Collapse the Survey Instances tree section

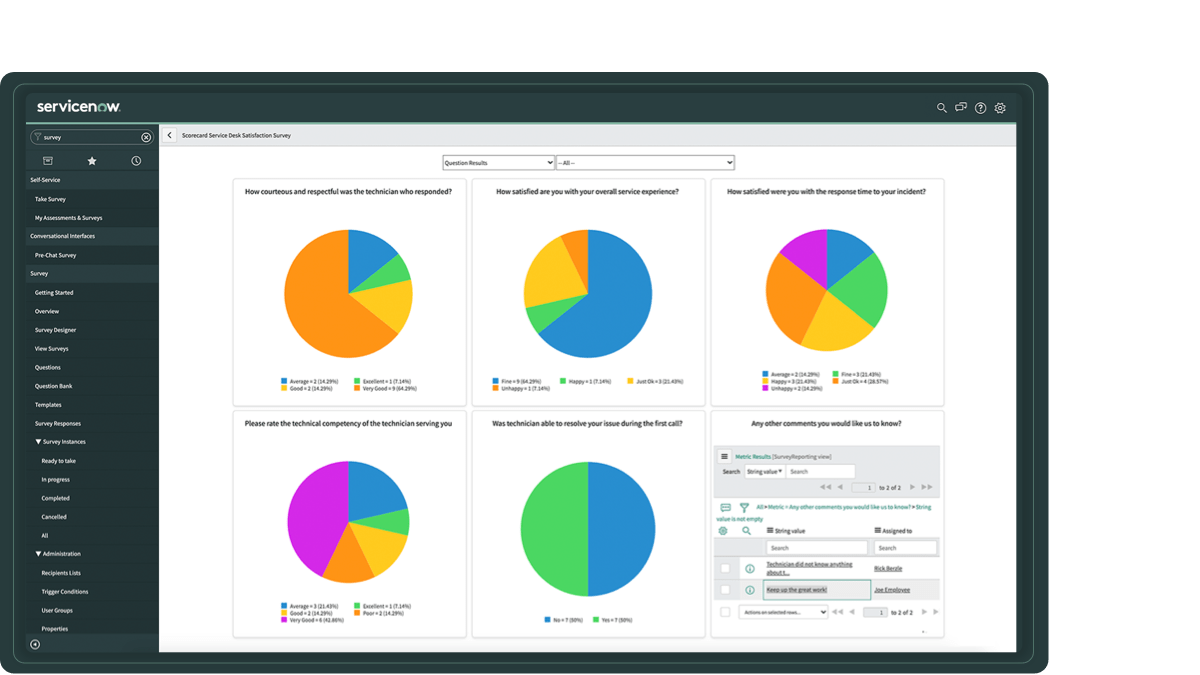(x=36, y=441)
